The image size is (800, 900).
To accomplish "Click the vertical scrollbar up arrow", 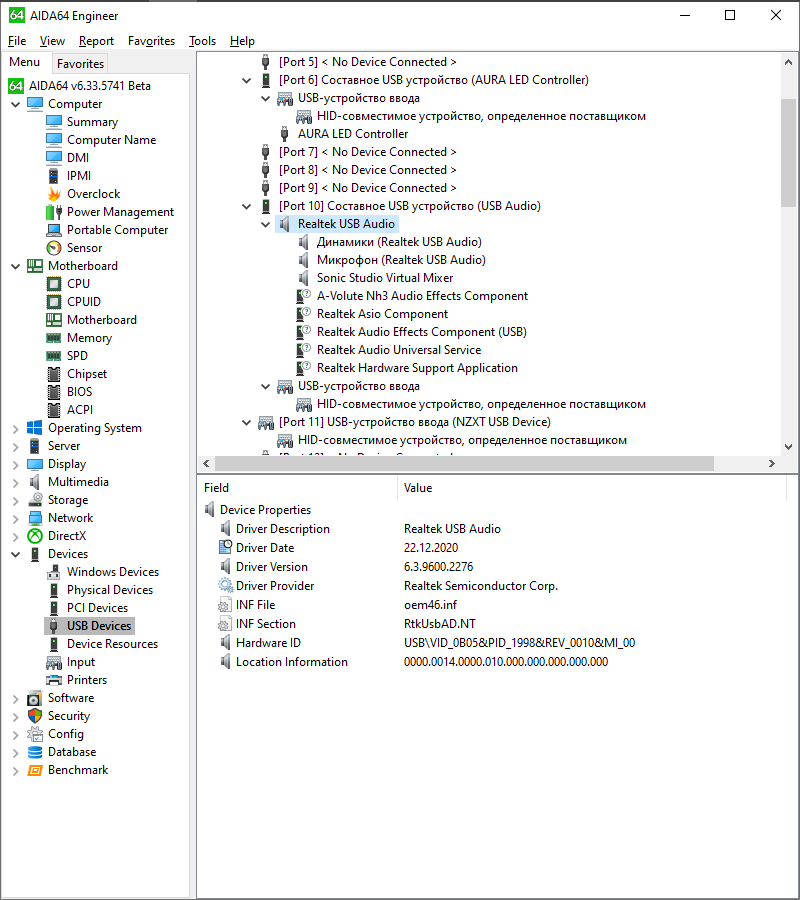I will point(788,62).
